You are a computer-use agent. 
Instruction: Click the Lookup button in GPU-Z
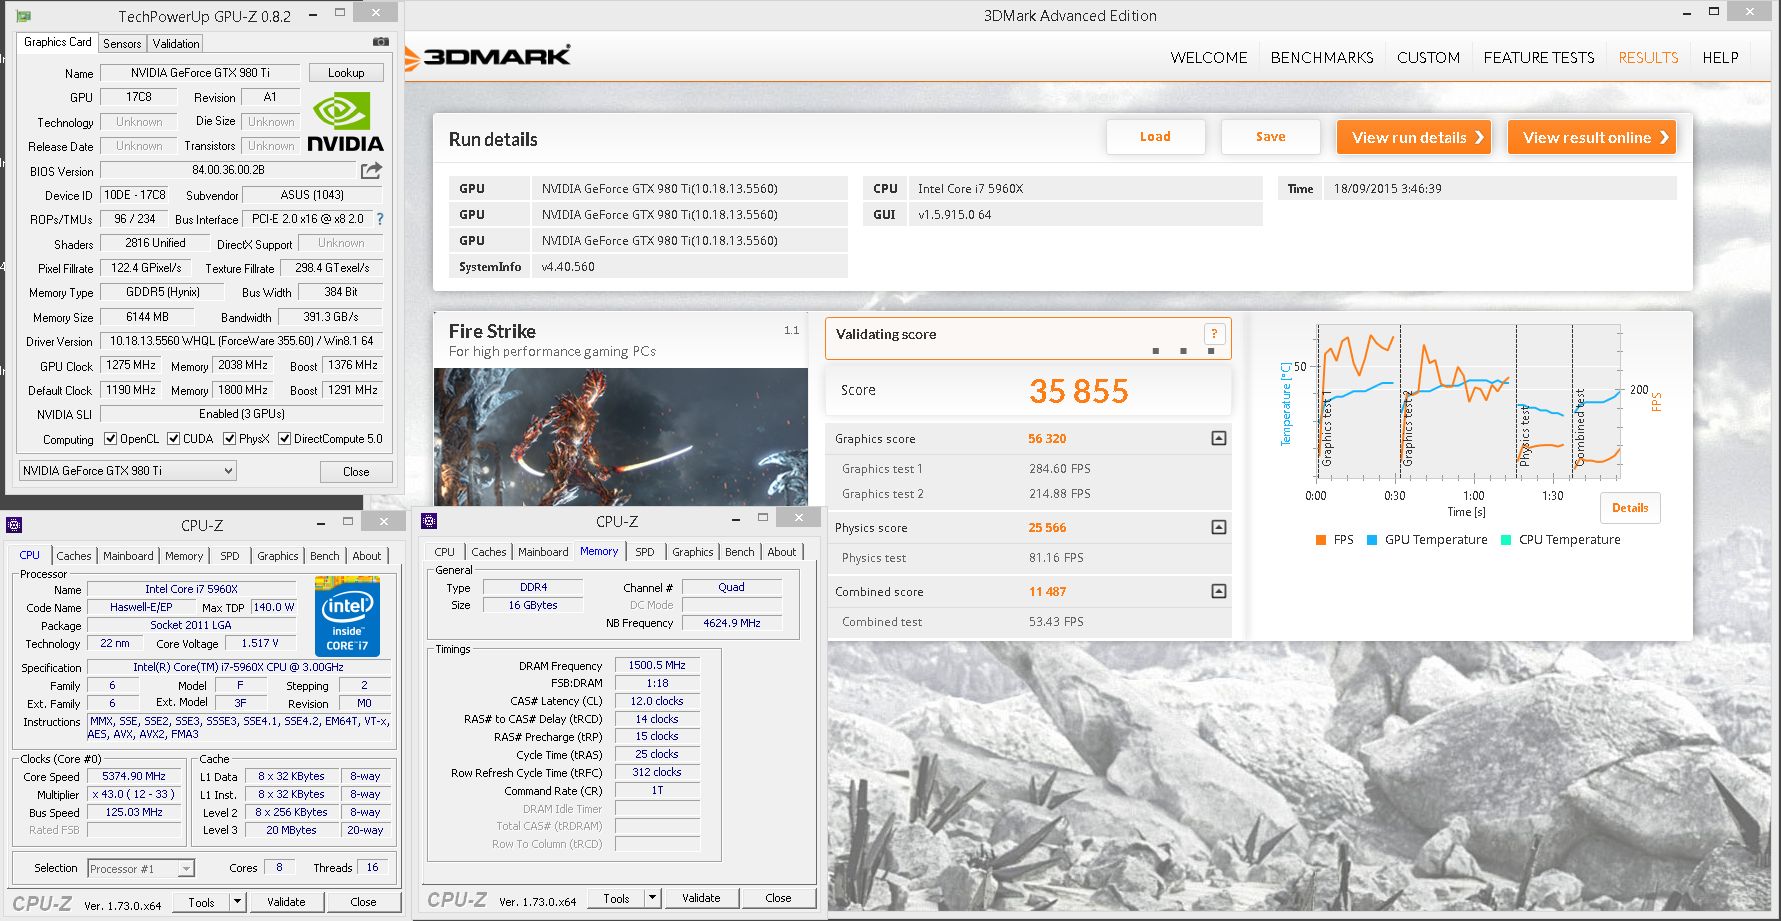pyautogui.click(x=346, y=73)
